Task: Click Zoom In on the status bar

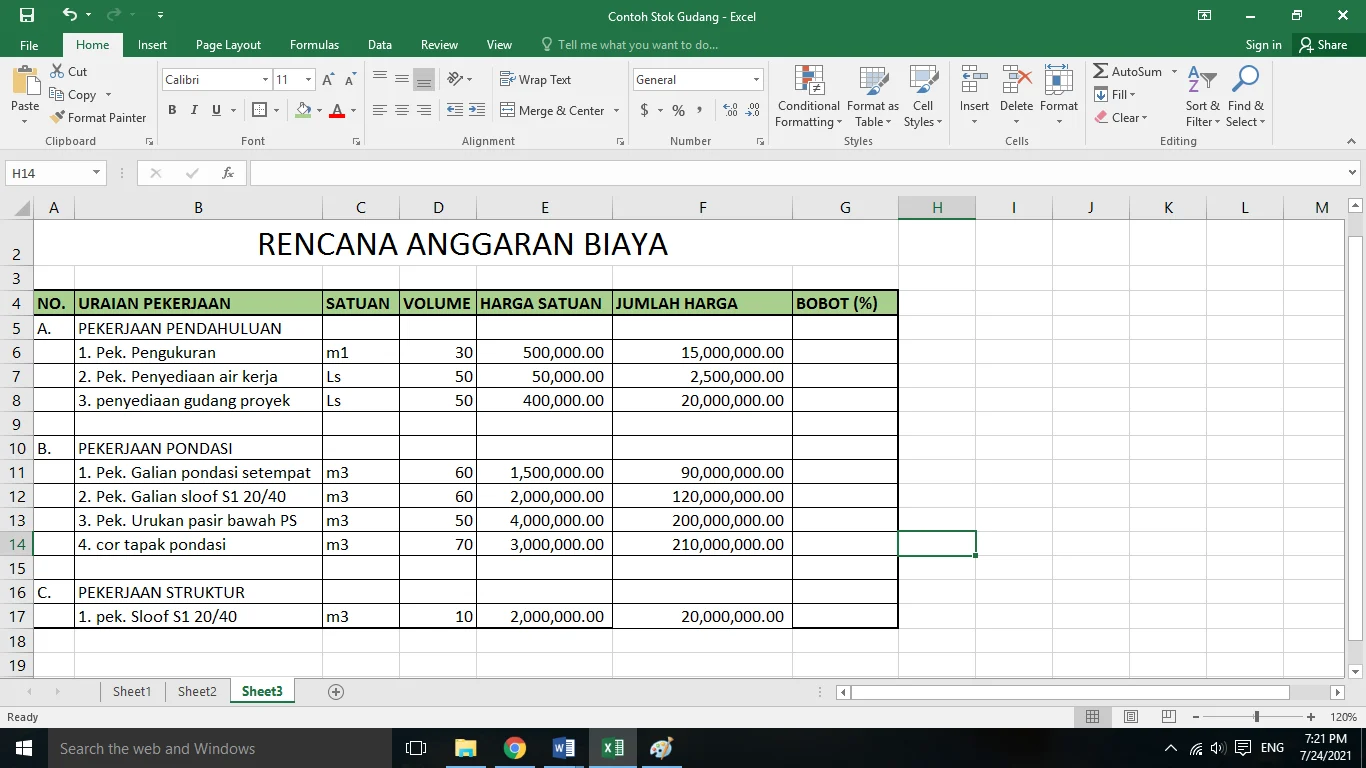Action: (x=1310, y=717)
